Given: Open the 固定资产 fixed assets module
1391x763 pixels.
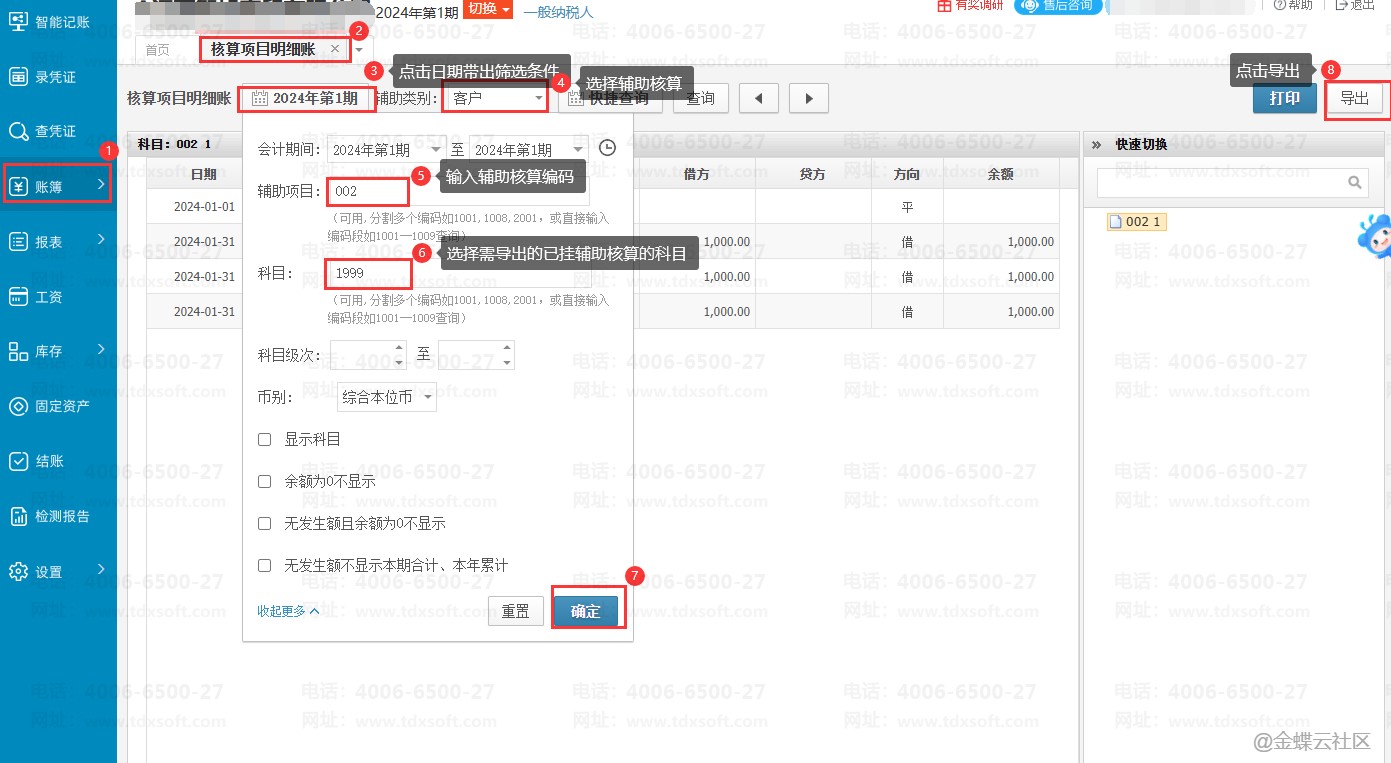Looking at the screenshot, I should click(18, 406).
